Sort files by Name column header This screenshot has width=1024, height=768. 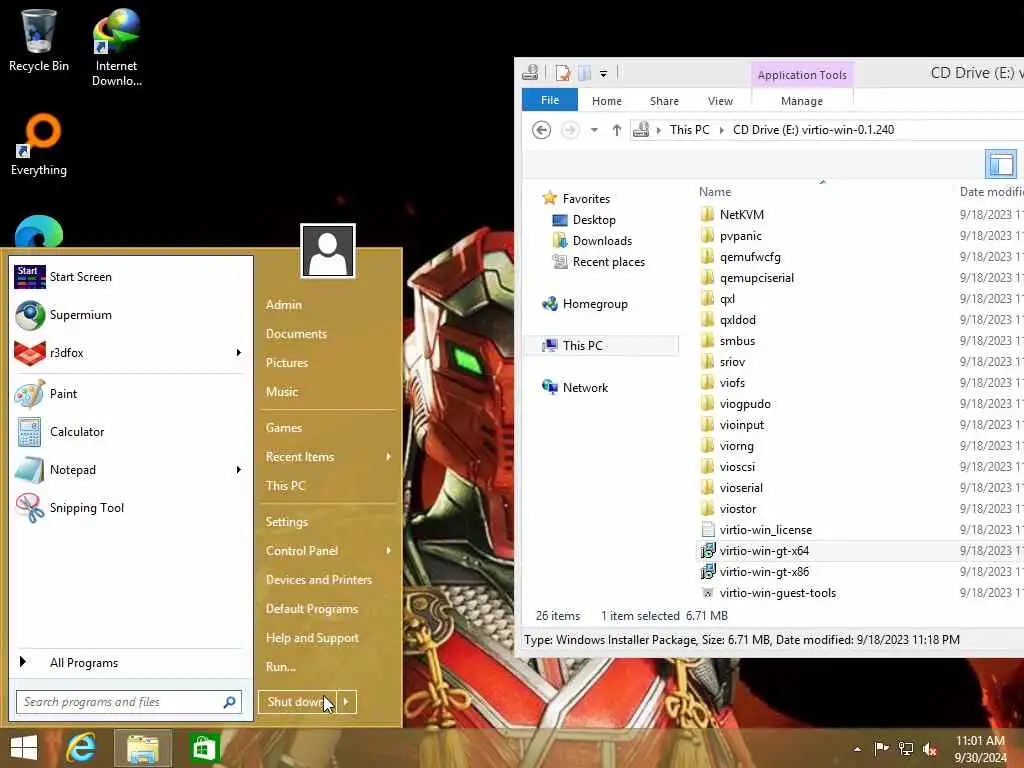(715, 192)
